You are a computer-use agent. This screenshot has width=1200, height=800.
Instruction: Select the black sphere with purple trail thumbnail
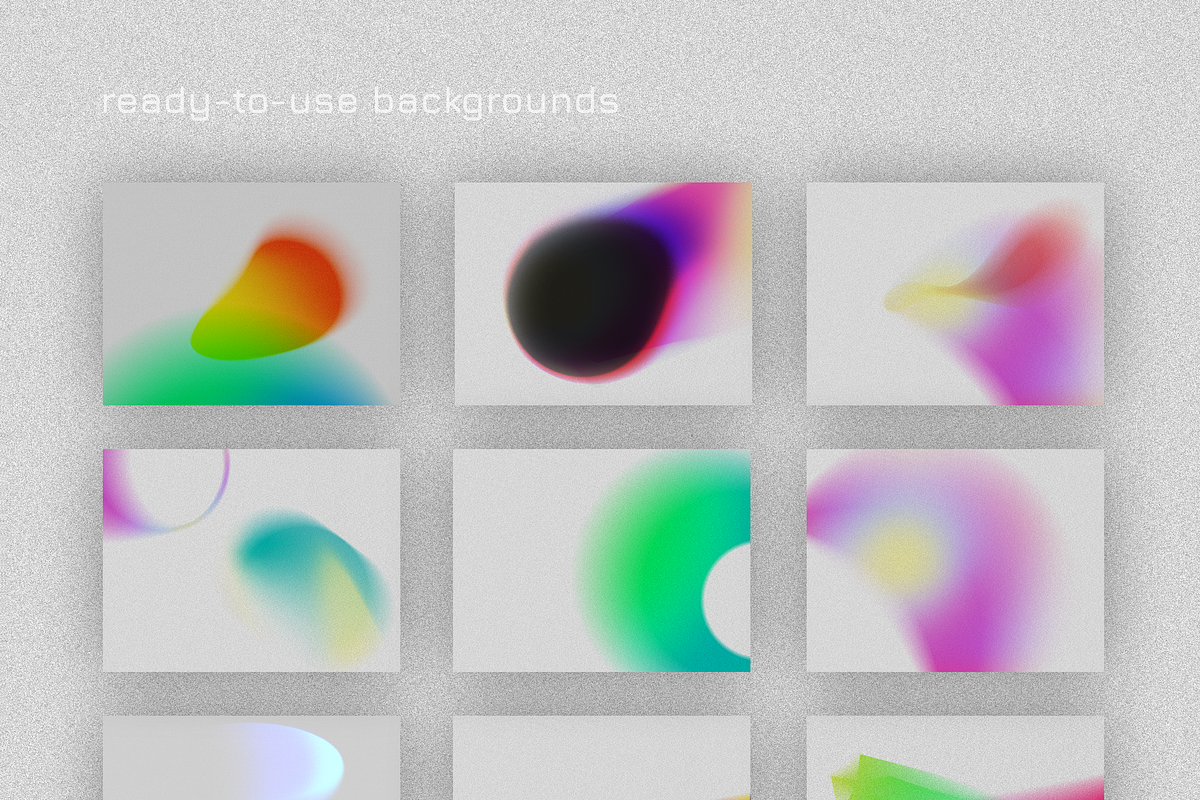tap(603, 294)
